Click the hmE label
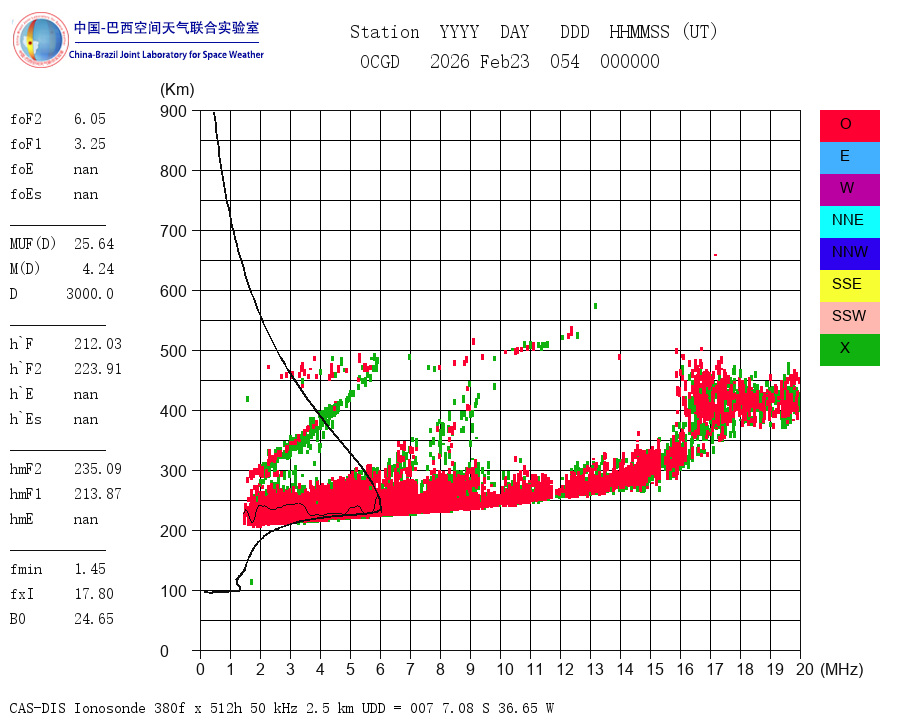900x720 pixels. coord(22,519)
